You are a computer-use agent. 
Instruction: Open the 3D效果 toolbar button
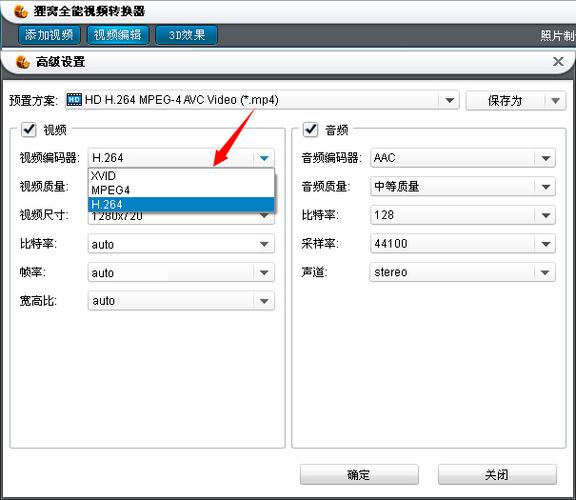(x=187, y=35)
